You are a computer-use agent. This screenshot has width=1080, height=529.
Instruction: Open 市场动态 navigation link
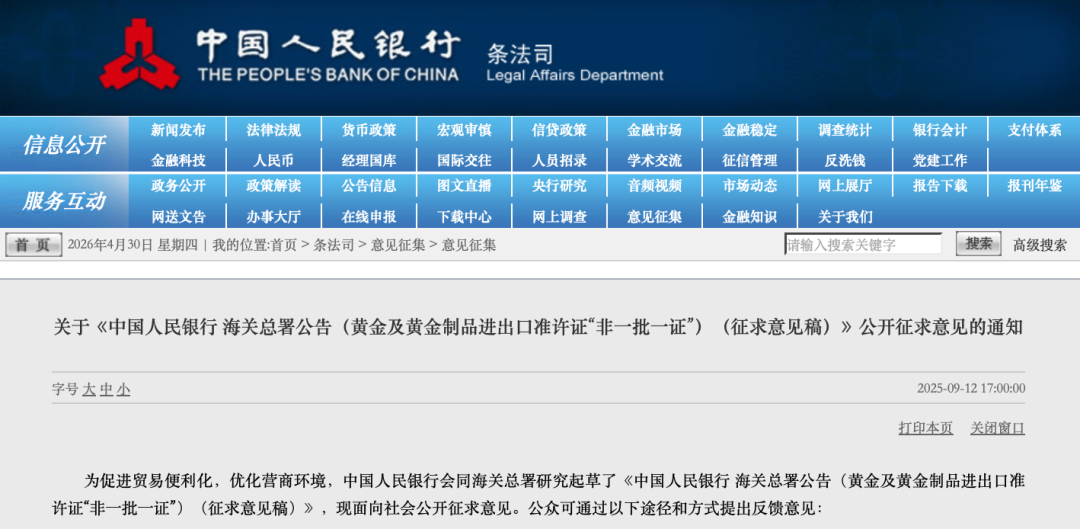tap(750, 186)
